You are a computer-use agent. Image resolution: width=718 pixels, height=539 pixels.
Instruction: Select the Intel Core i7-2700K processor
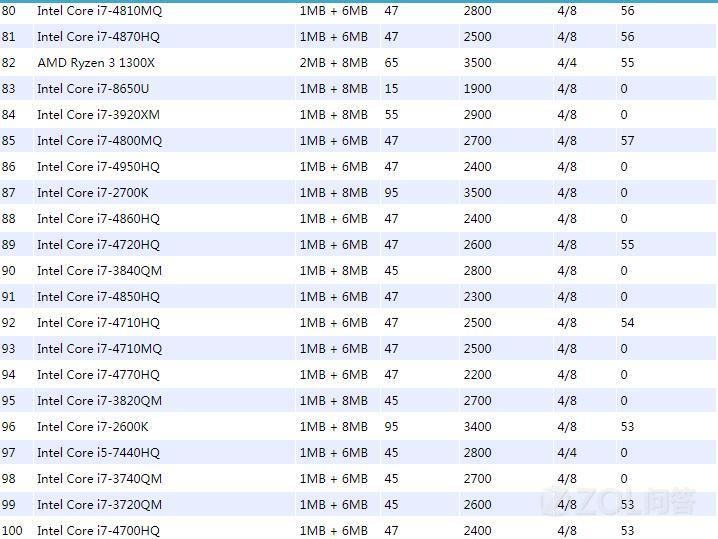point(92,193)
